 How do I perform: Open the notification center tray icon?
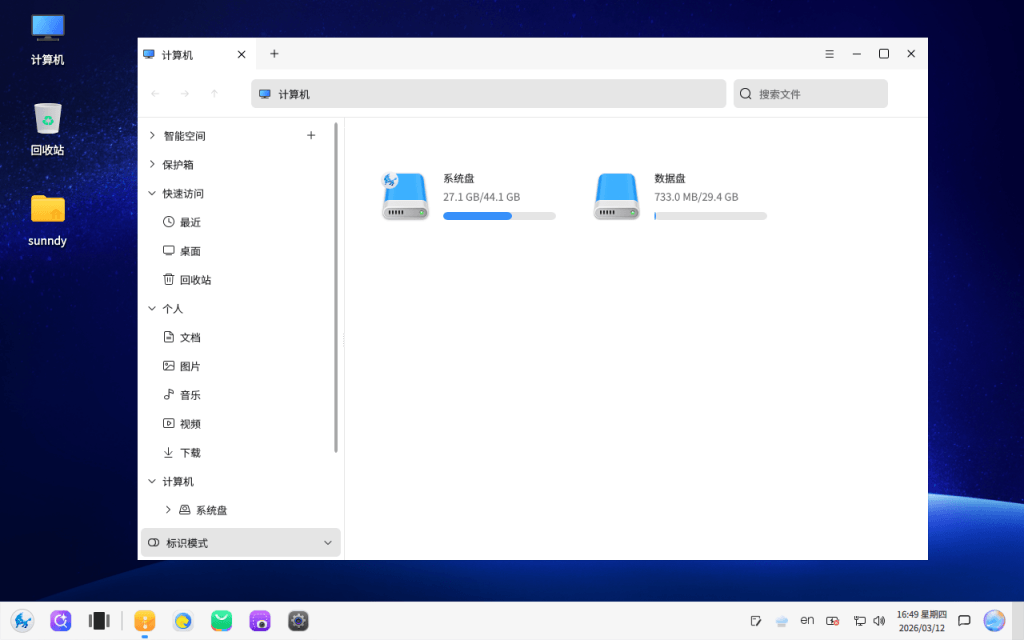click(x=964, y=620)
